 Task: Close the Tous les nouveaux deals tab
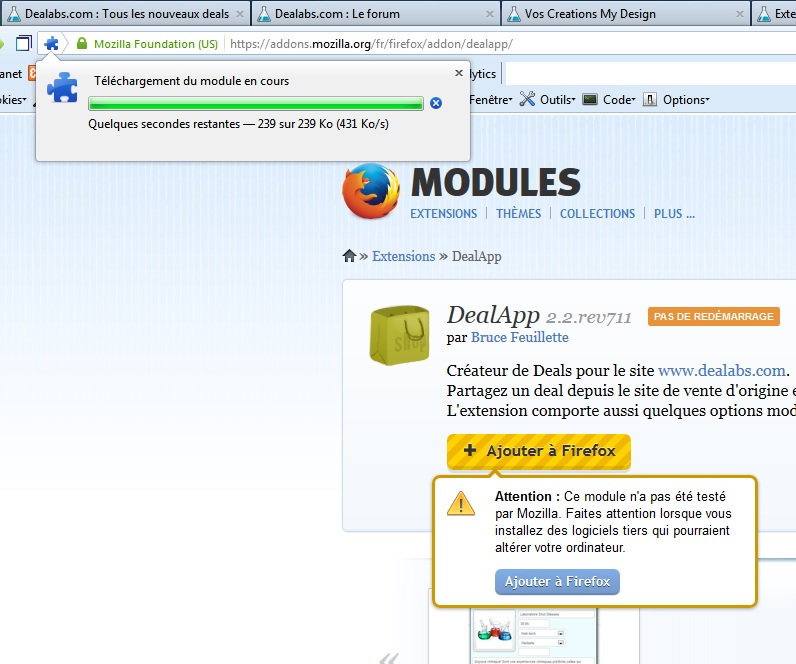[x=240, y=14]
